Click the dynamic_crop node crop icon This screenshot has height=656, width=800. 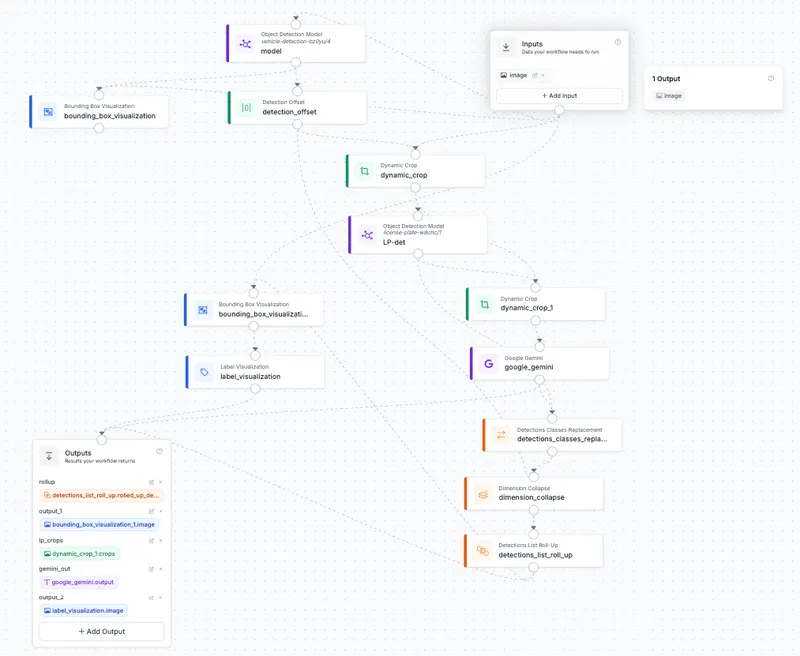click(364, 171)
